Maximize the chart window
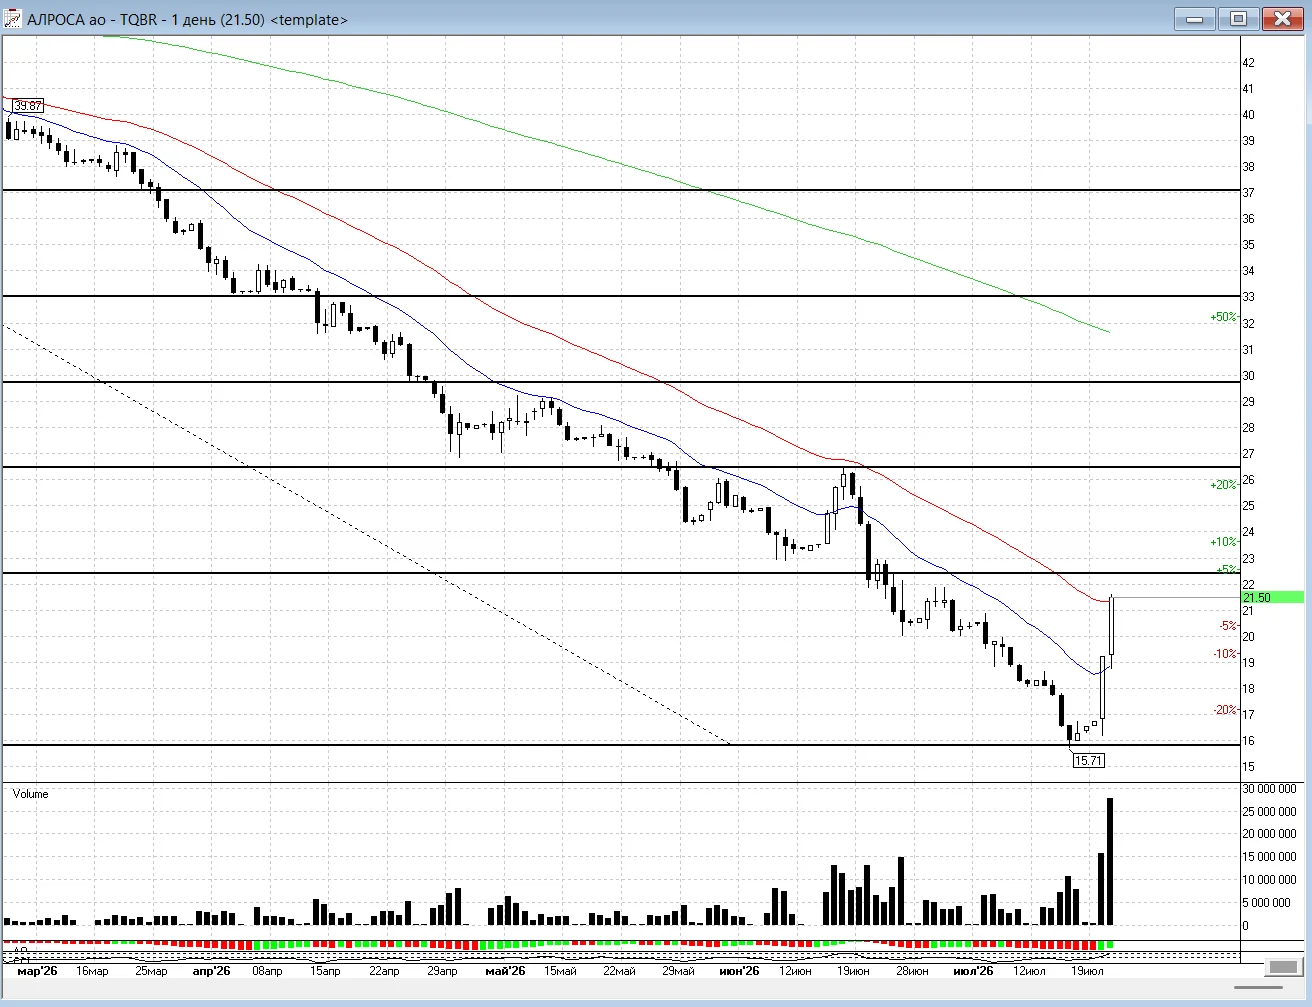1312x1007 pixels. 1239,18
